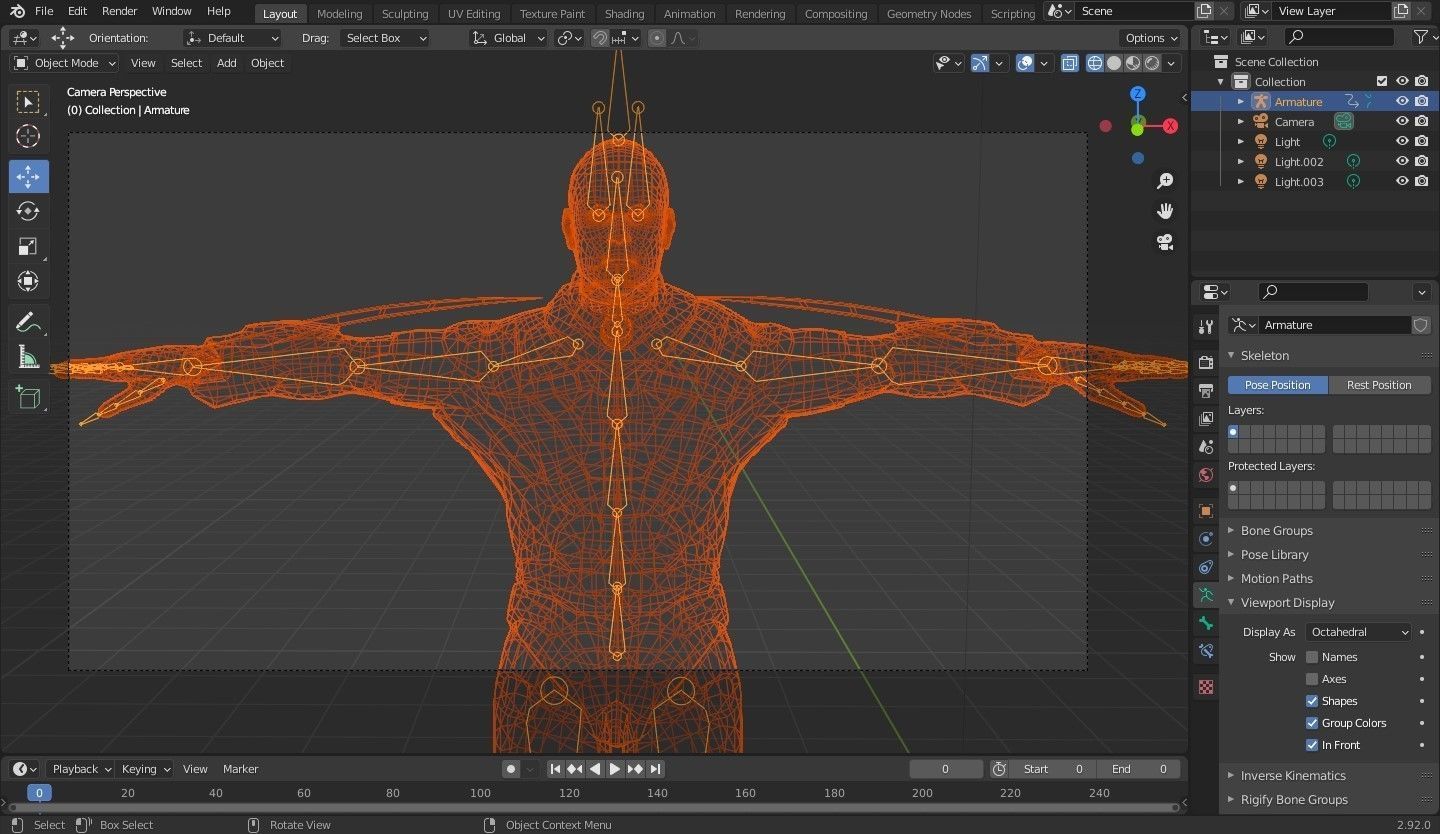Select the Select Box tool in toolbar
The image size is (1440, 834).
pyautogui.click(x=28, y=102)
